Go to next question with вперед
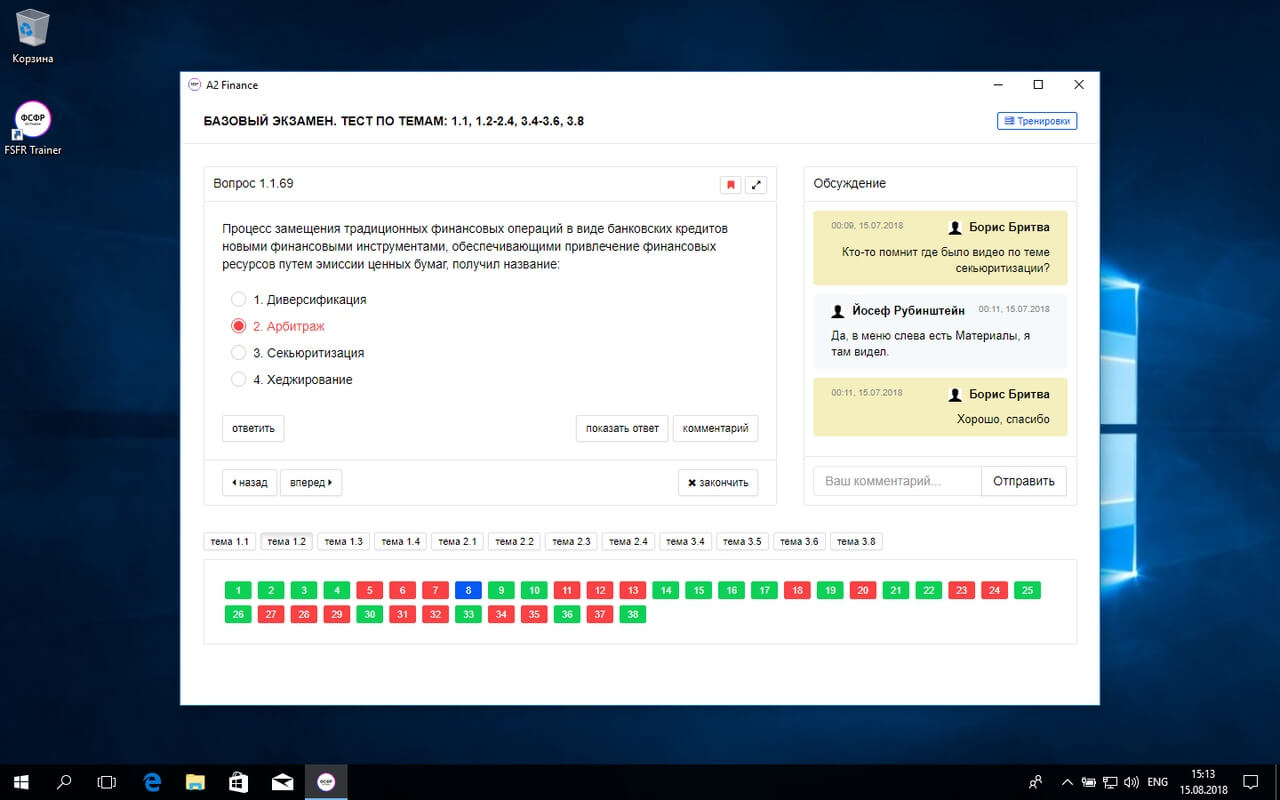Screen dimensions: 1280x800 311,483
